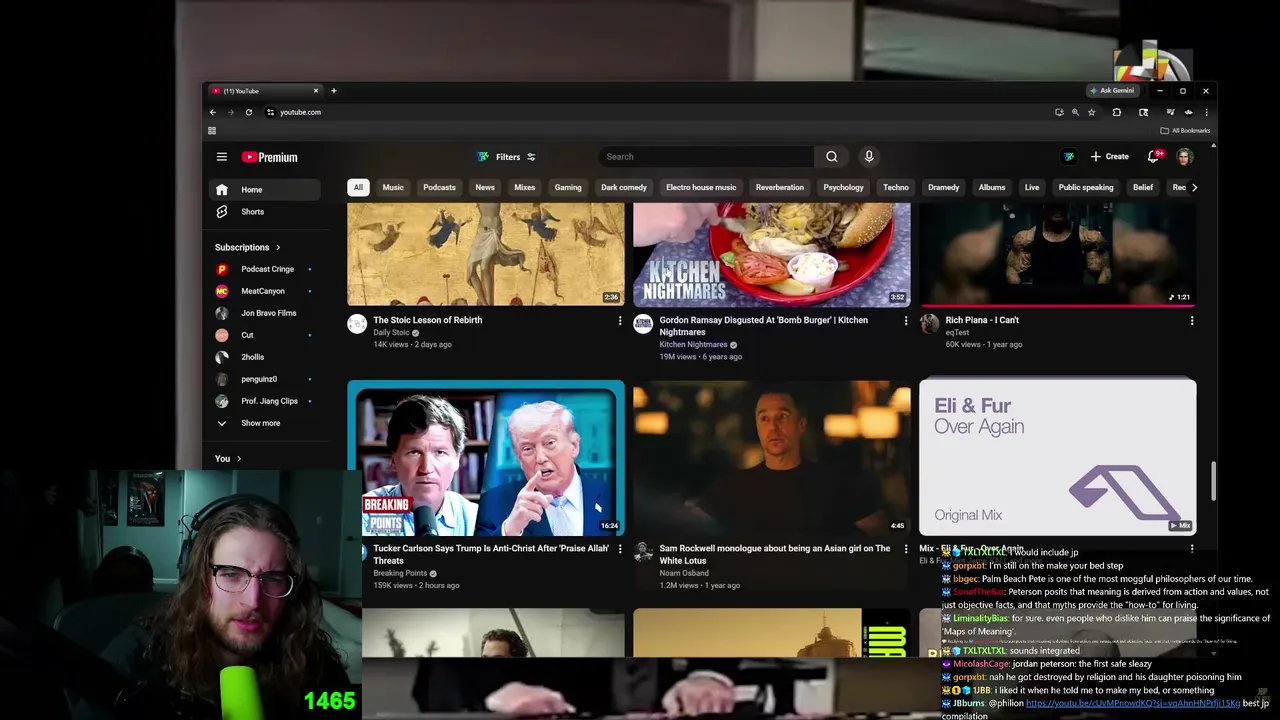Open a new browser tab
Image resolution: width=1280 pixels, height=720 pixels.
pyautogui.click(x=334, y=91)
